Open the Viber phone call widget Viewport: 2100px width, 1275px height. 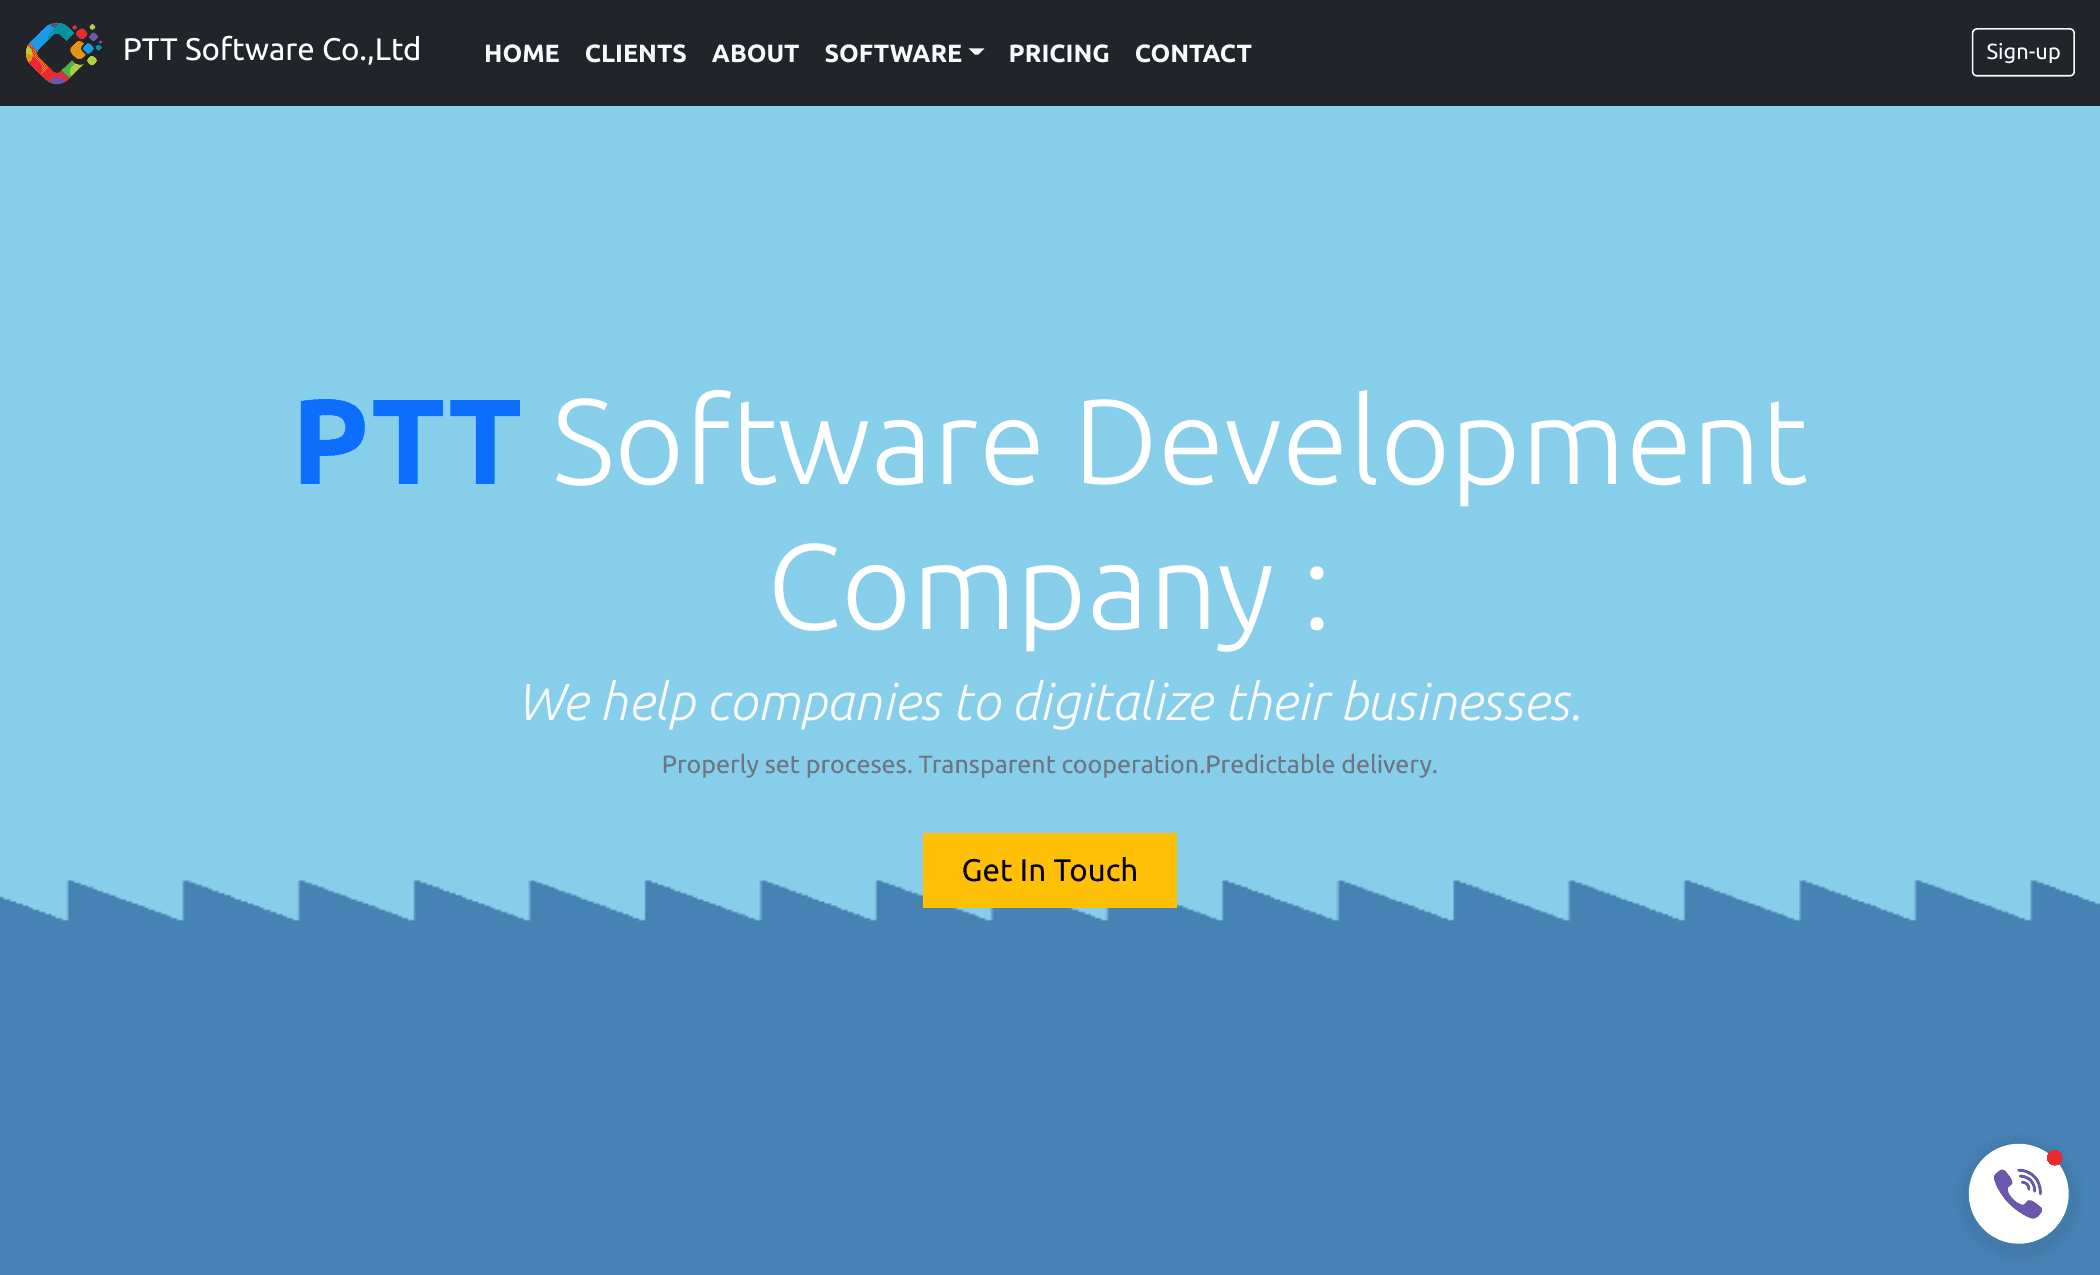click(x=2018, y=1193)
